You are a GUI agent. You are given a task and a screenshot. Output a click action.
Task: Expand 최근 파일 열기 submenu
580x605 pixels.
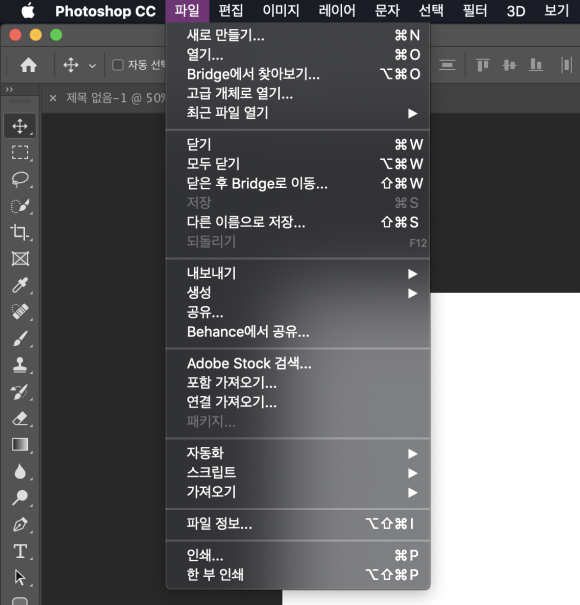point(298,113)
